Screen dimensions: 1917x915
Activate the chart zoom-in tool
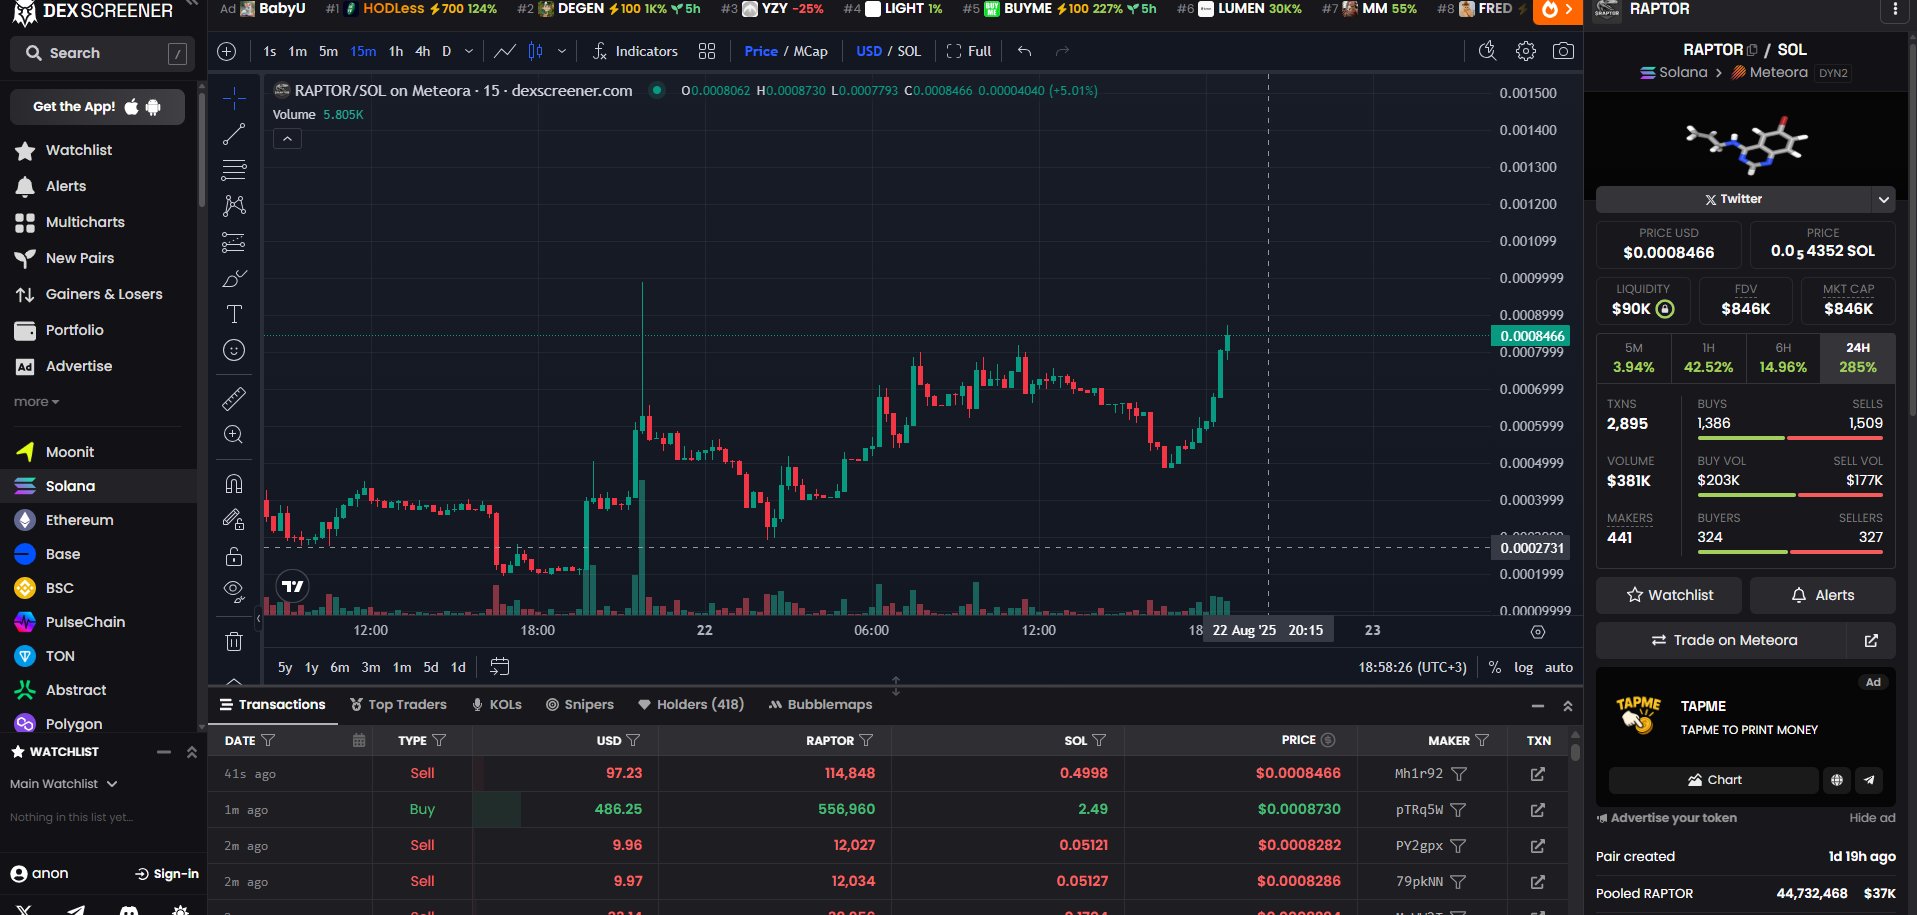pos(234,435)
